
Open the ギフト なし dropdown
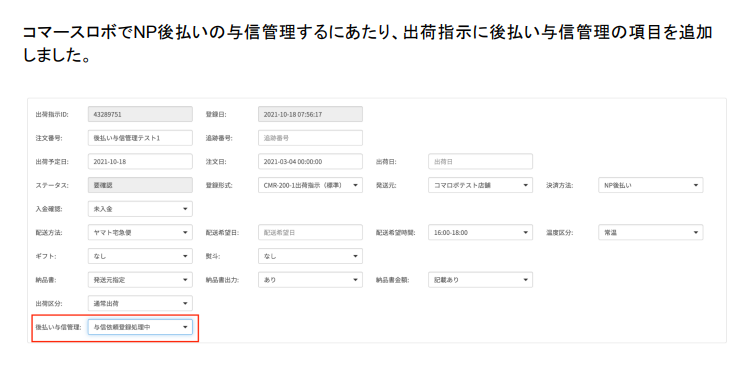pyautogui.click(x=140, y=256)
